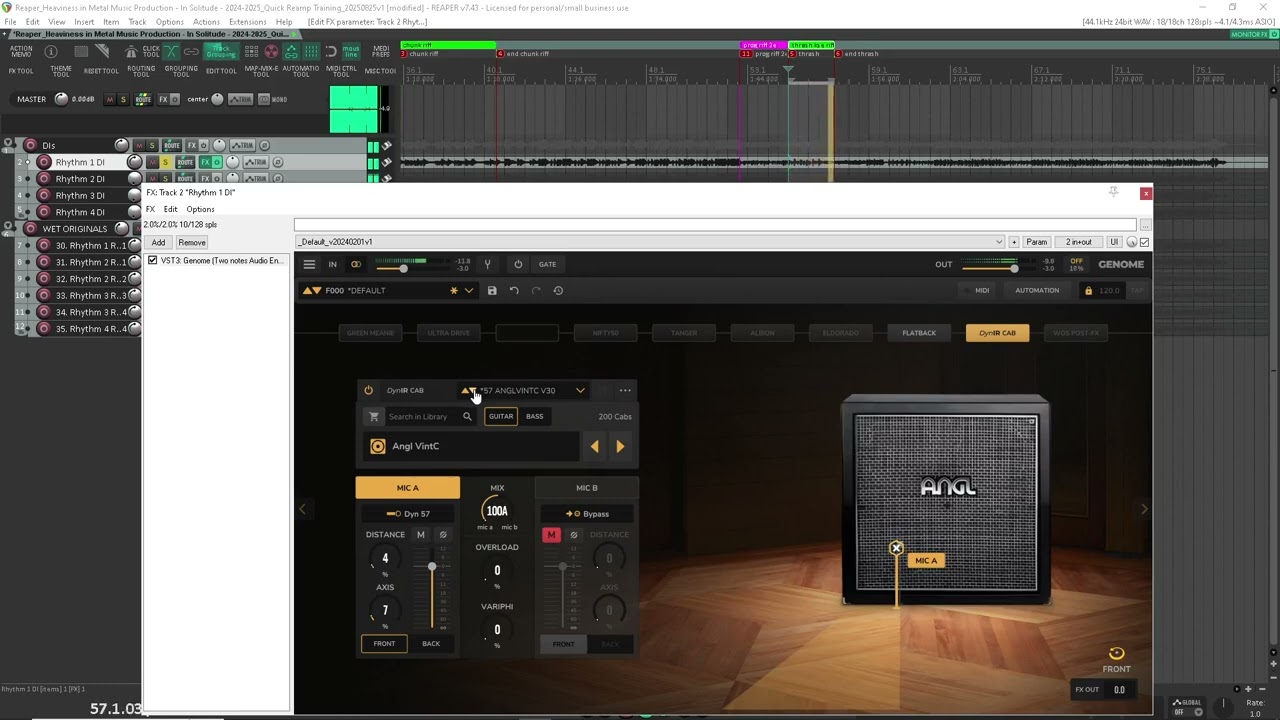Image resolution: width=1280 pixels, height=720 pixels.
Task: Save the F000 DEFAULT preset
Action: click(x=492, y=291)
